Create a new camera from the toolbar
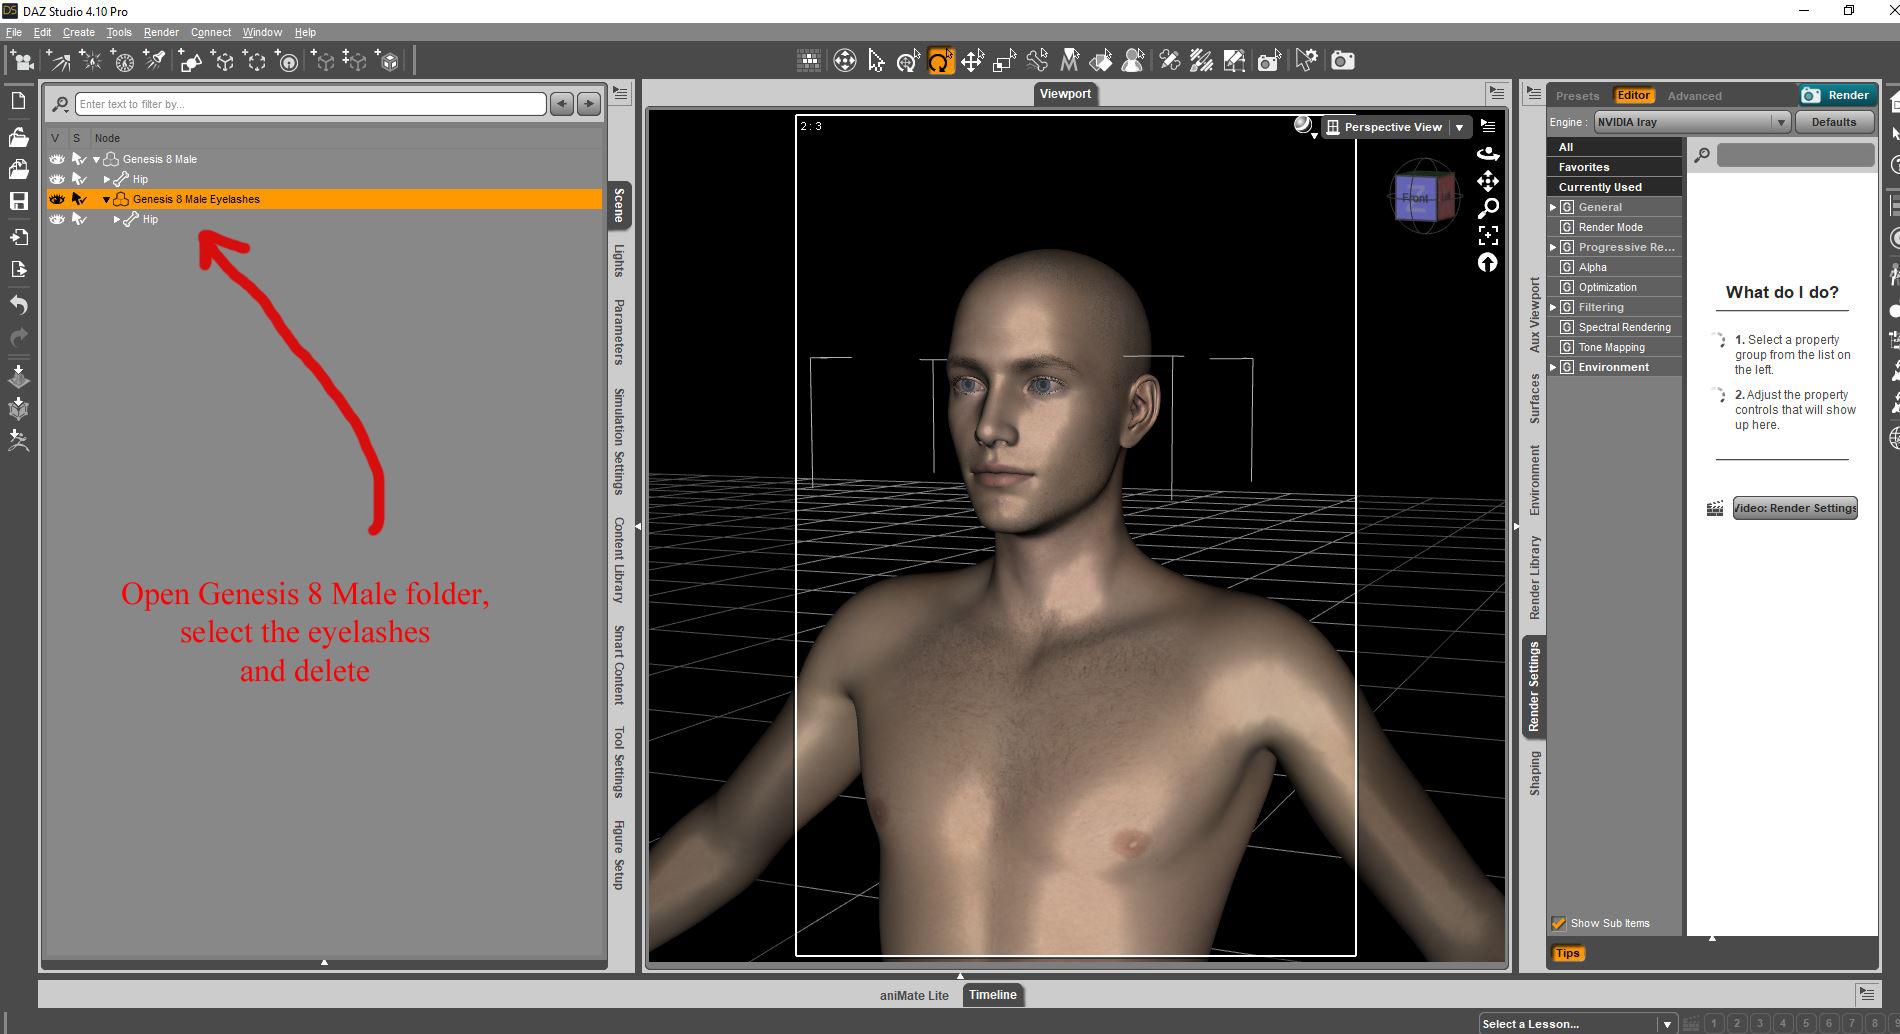The width and height of the screenshot is (1900, 1034). (22, 61)
